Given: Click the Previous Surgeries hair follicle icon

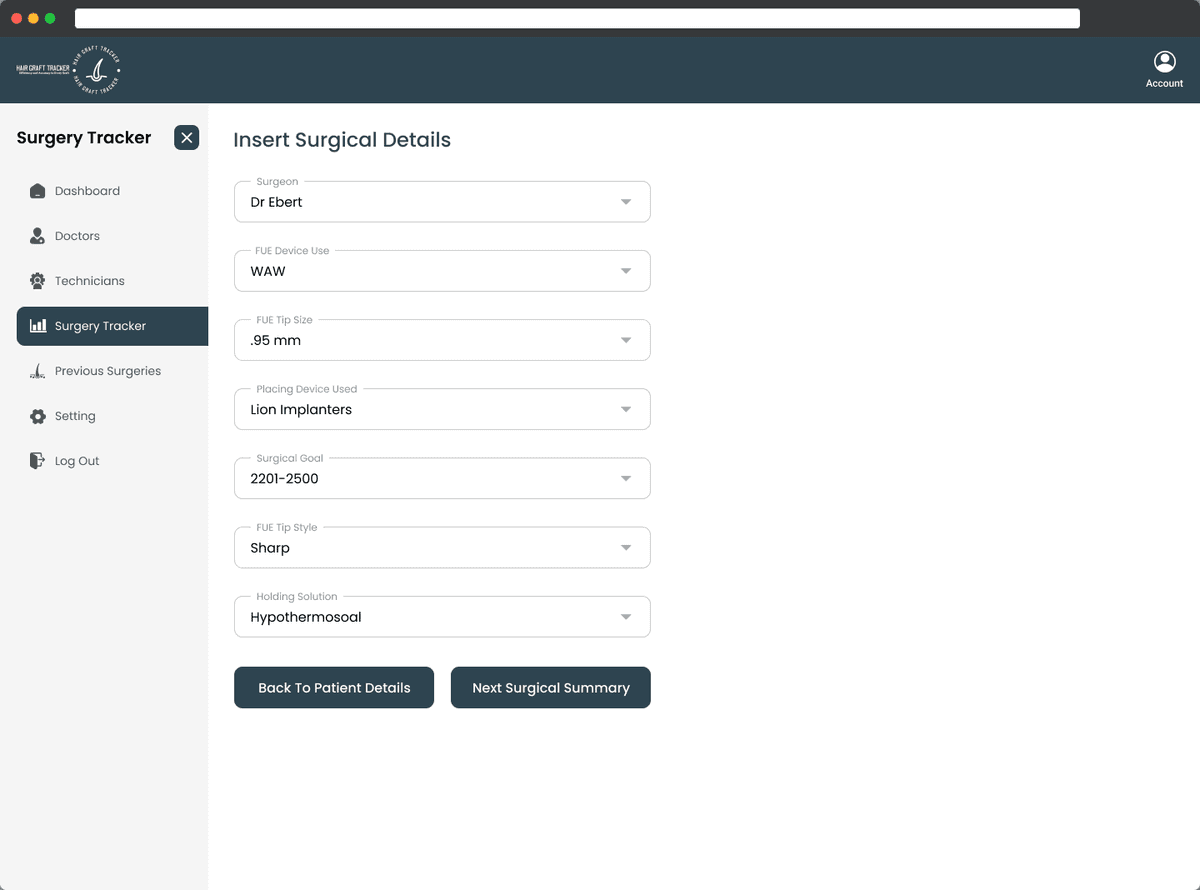Looking at the screenshot, I should point(38,371).
